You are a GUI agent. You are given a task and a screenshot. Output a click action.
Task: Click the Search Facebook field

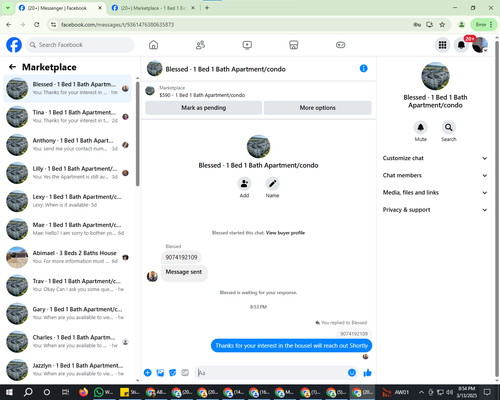pos(80,45)
